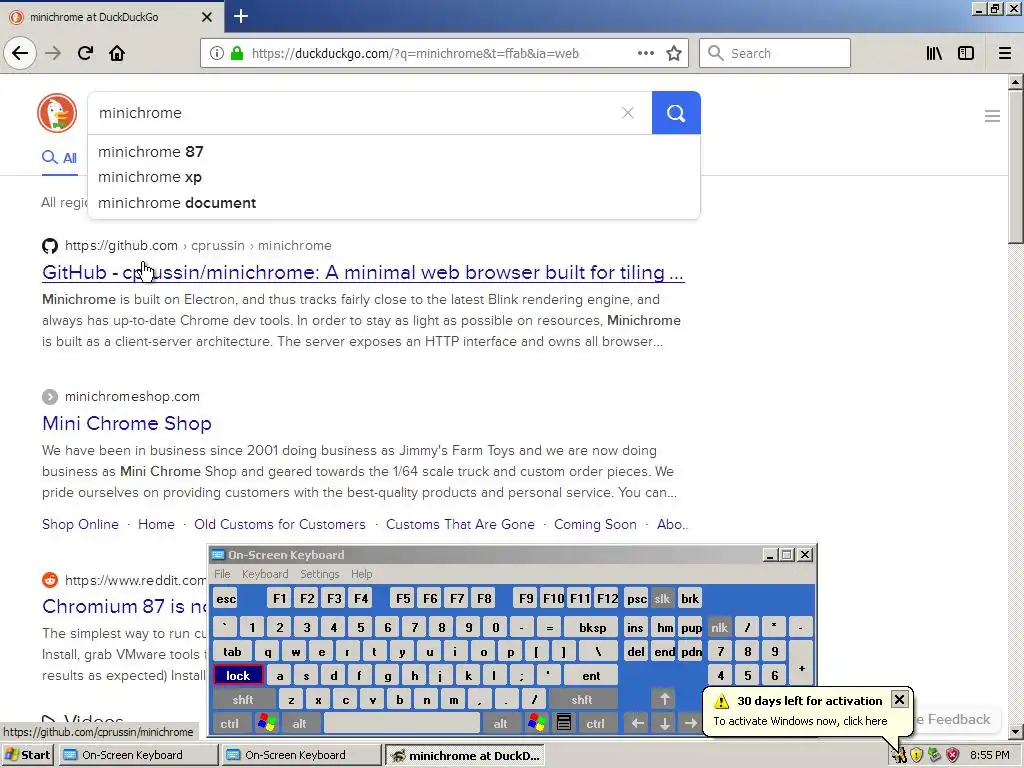
Task: Open page actions three-dot menu
Action: (x=646, y=54)
